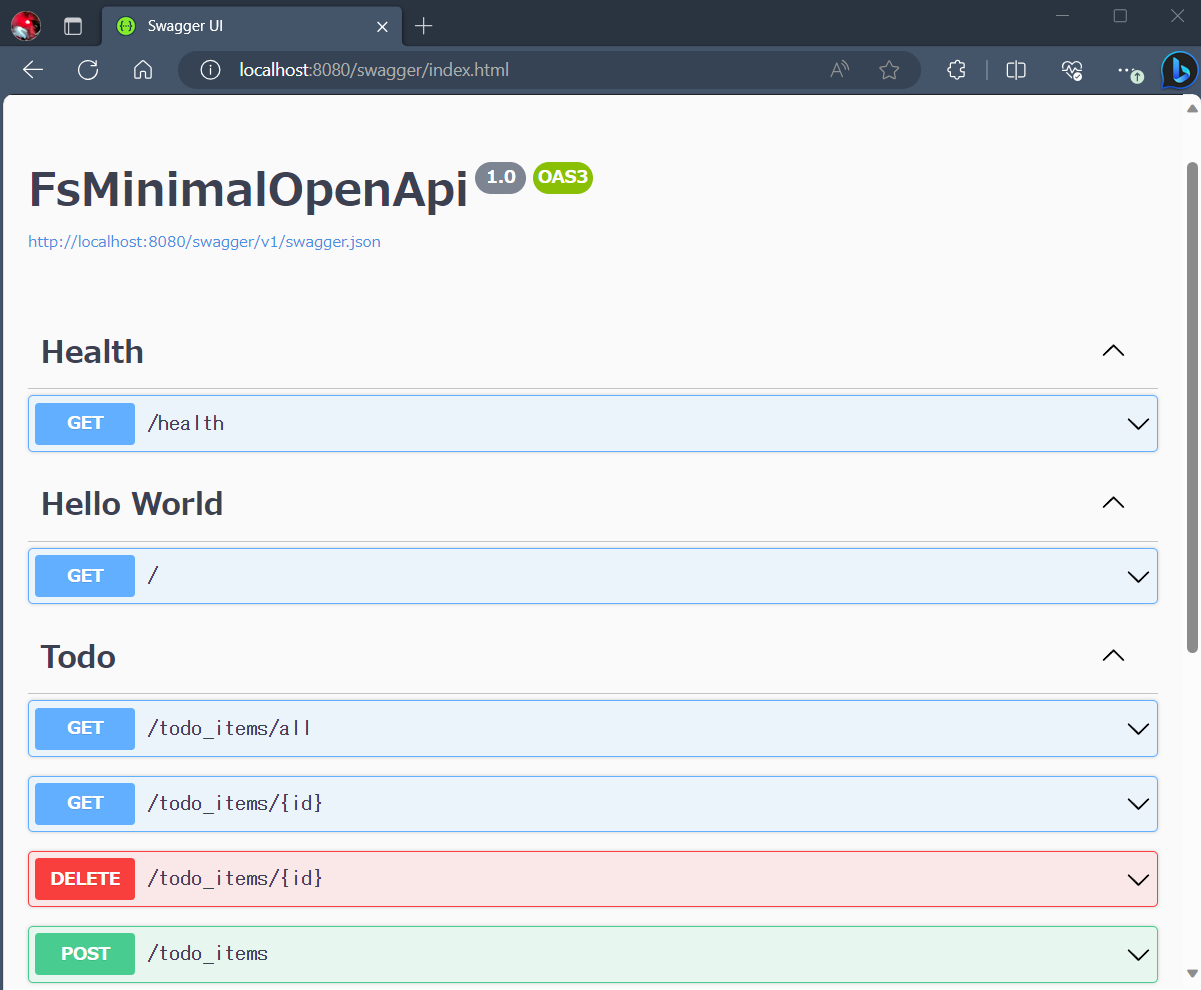Image resolution: width=1201 pixels, height=990 pixels.
Task: Expand the GET /health operation arrow
Action: pyautogui.click(x=1138, y=424)
